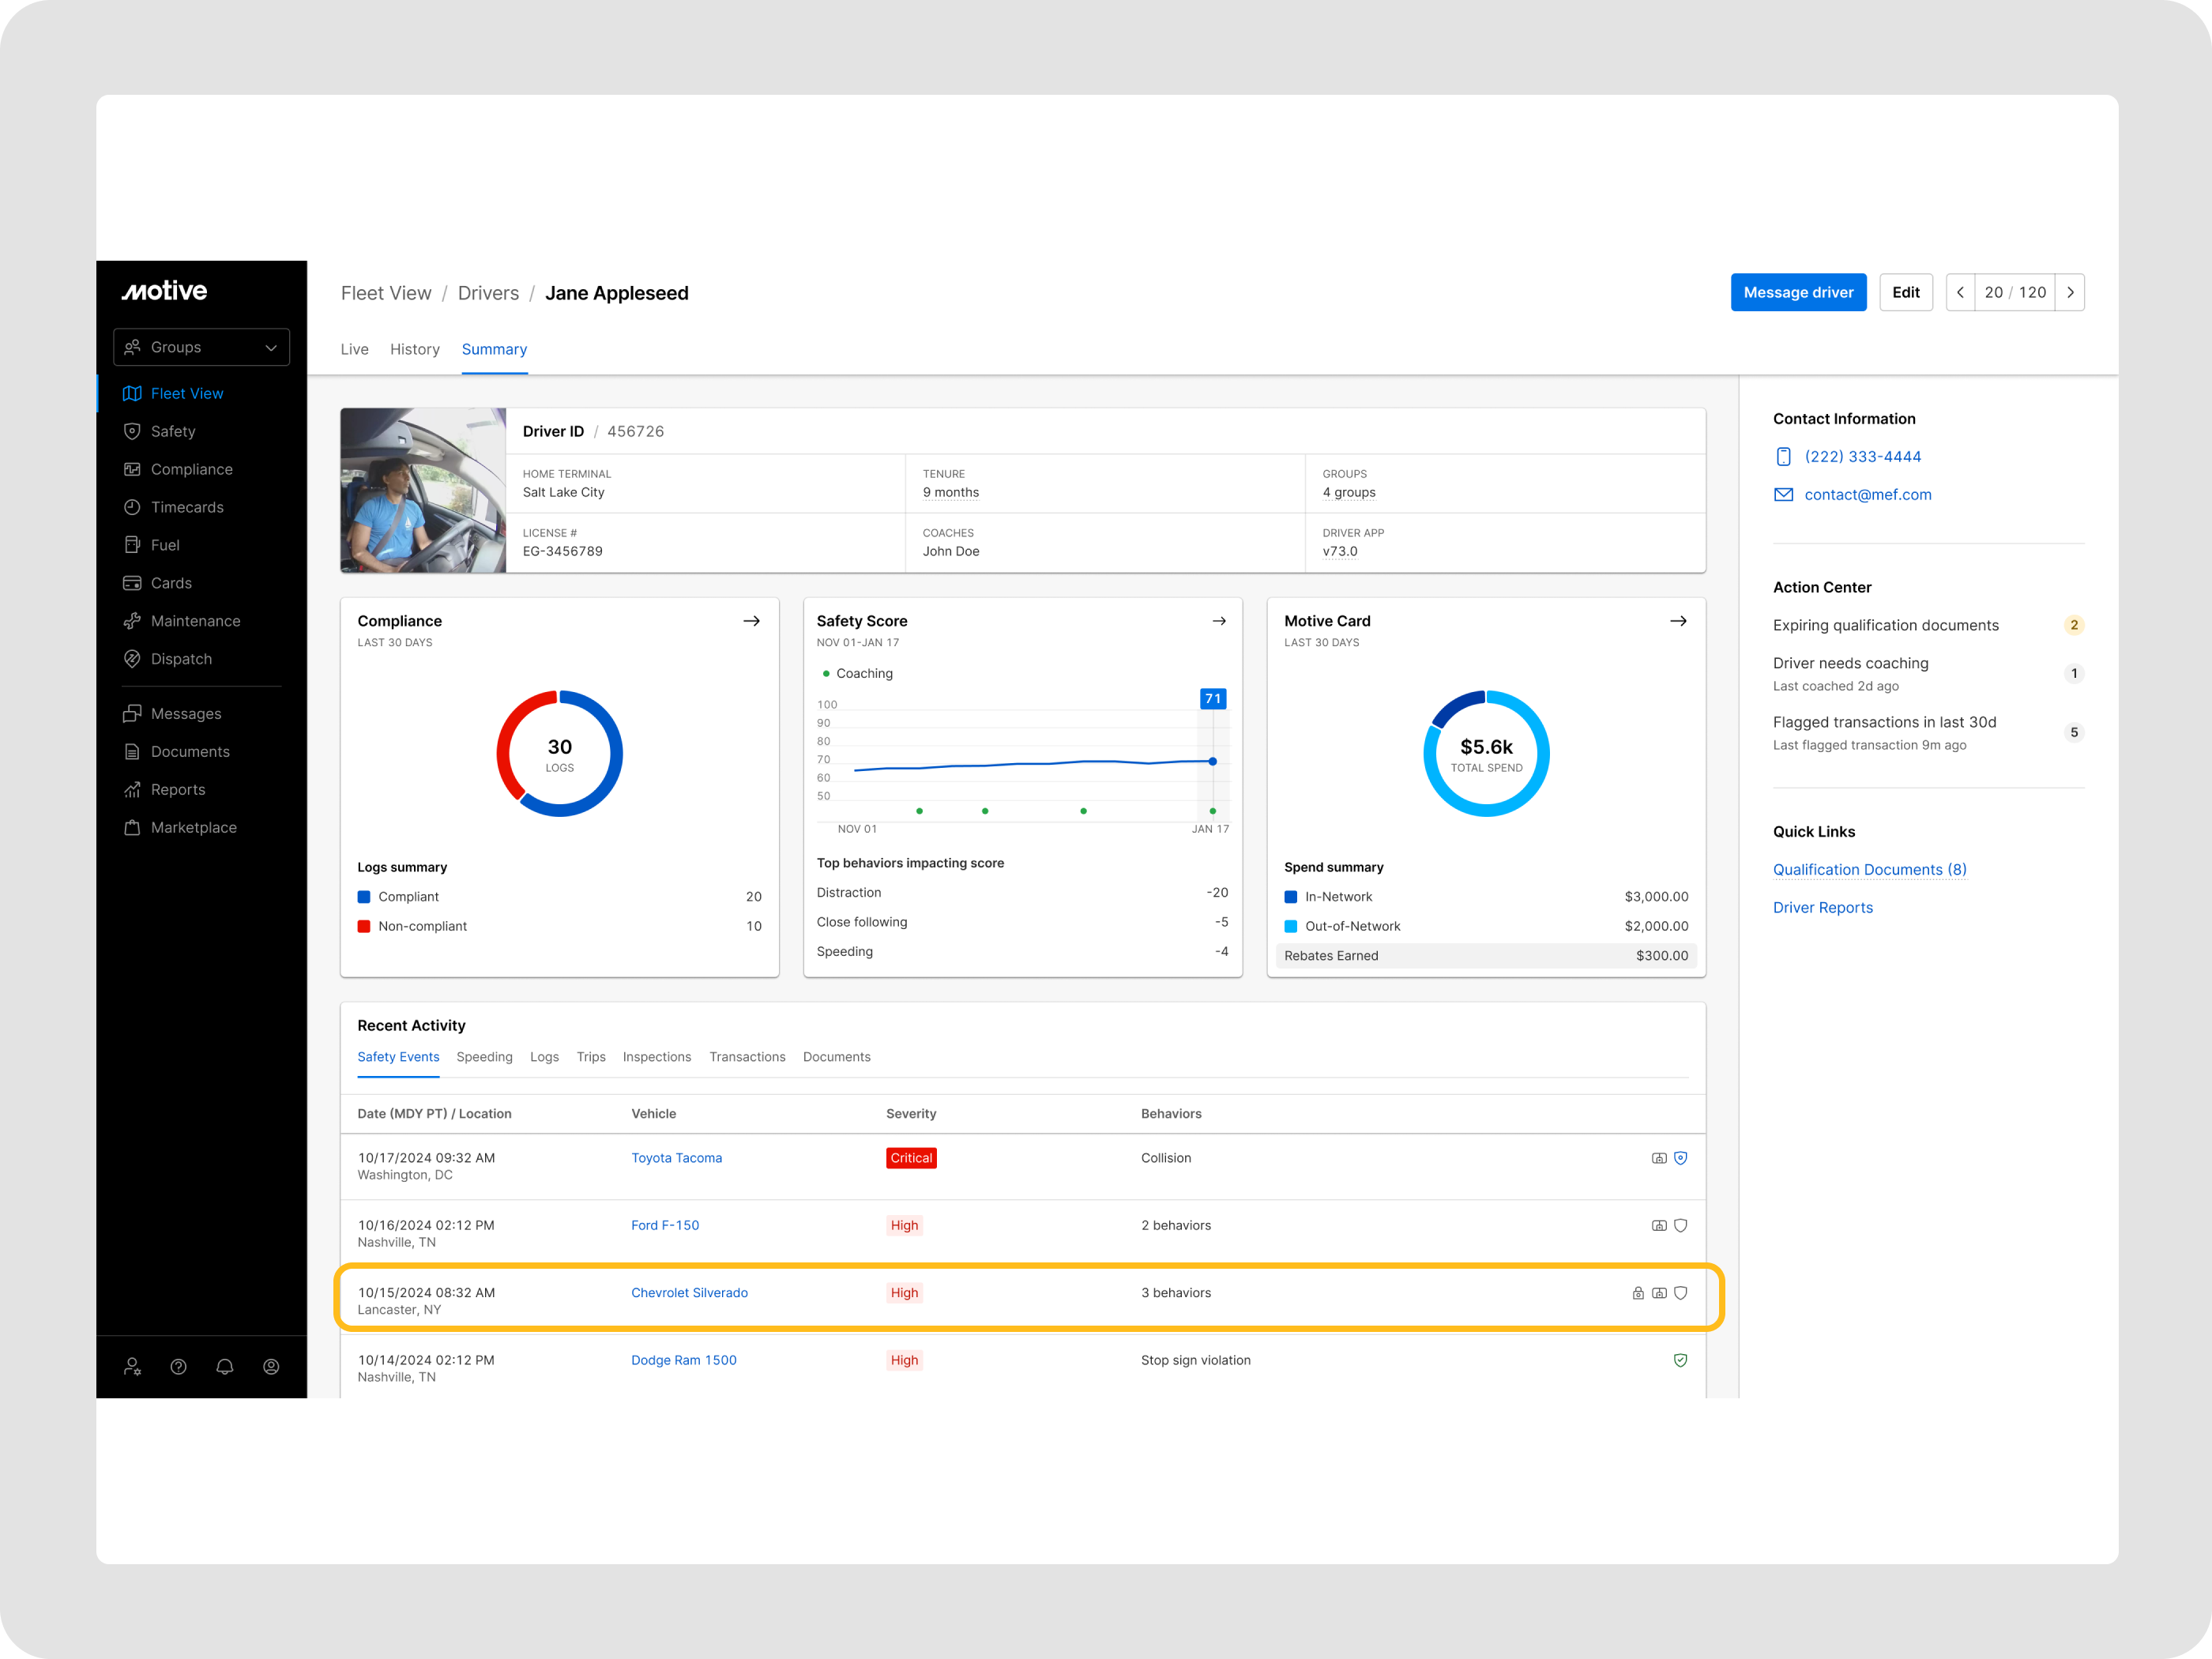The height and width of the screenshot is (1659, 2212).
Task: Open Qualification Documents (8) link
Action: click(1869, 870)
